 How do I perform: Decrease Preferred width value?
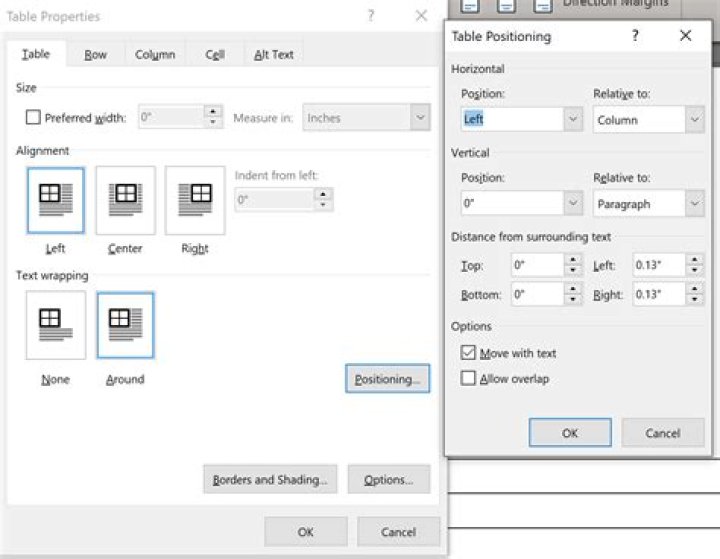213,122
